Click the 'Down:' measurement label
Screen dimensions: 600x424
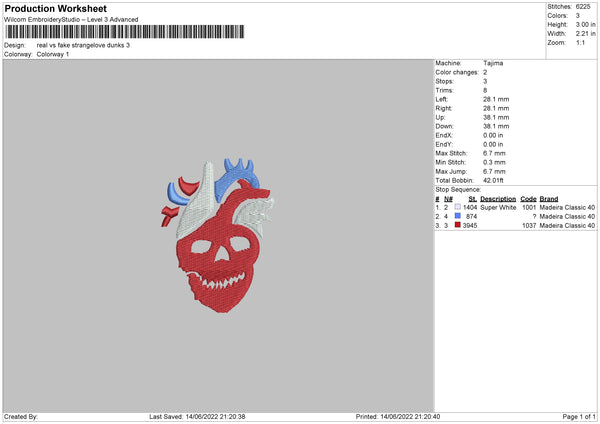(x=444, y=126)
